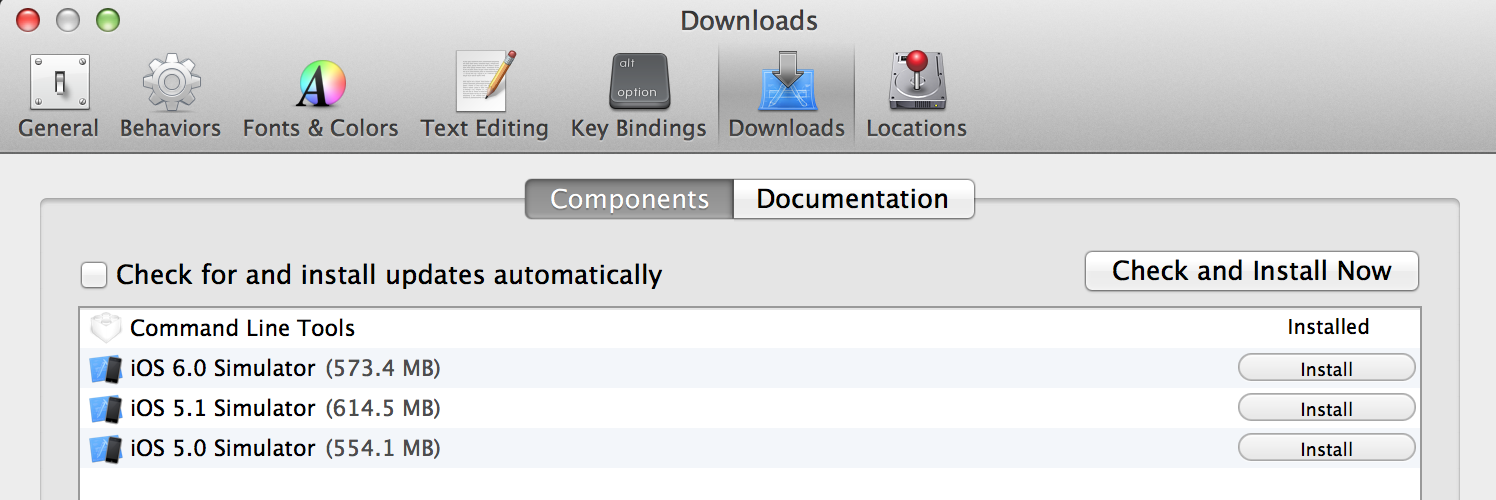Click the iOS 6.0 Simulator icon
This screenshot has height=500, width=1496.
[x=105, y=369]
